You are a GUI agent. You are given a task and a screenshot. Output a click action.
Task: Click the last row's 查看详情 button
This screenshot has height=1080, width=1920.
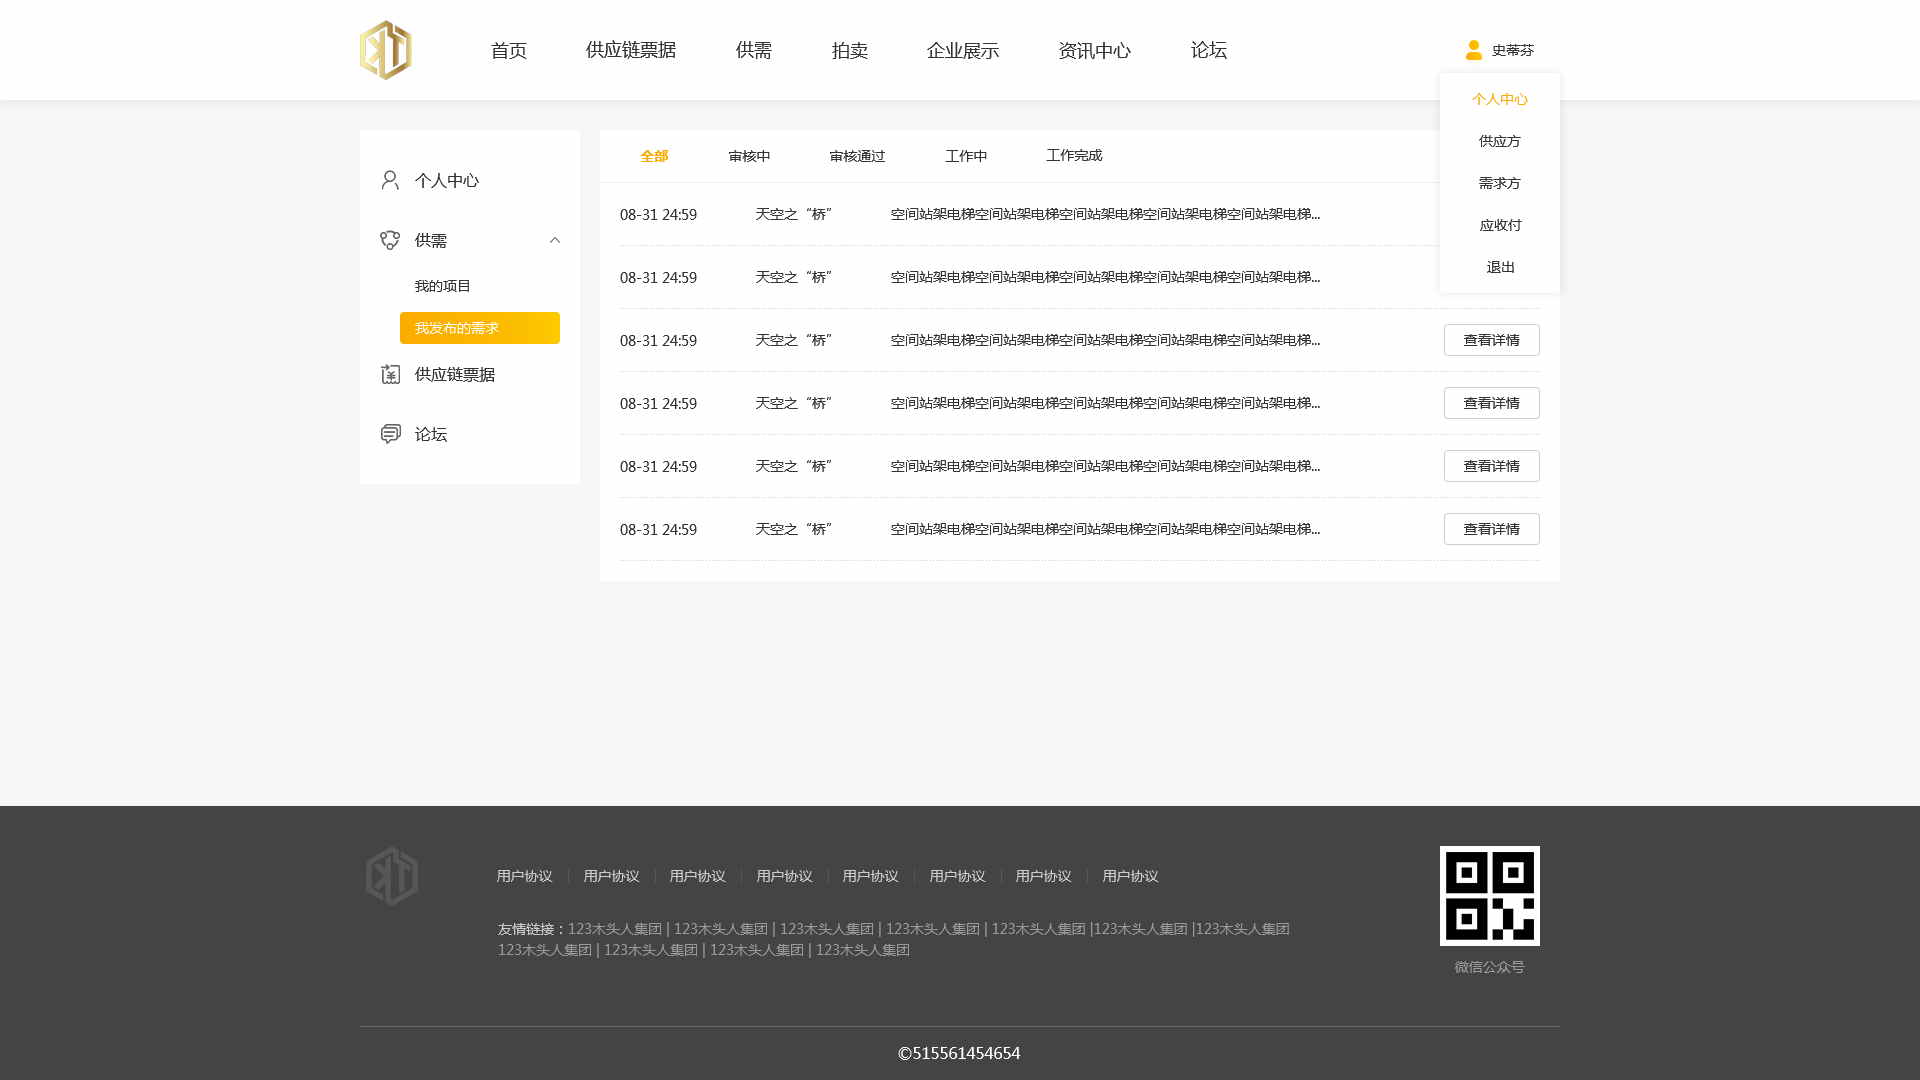1491,529
